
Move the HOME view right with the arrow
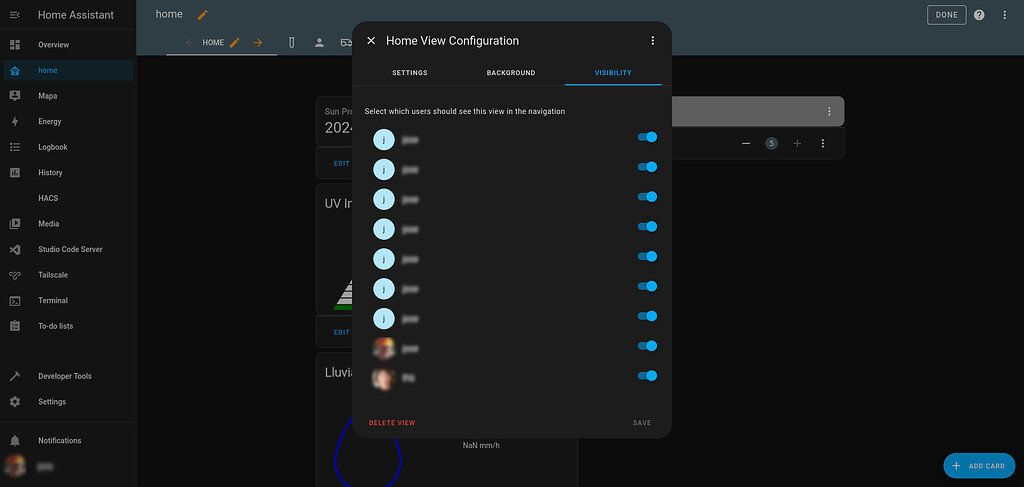tap(258, 42)
